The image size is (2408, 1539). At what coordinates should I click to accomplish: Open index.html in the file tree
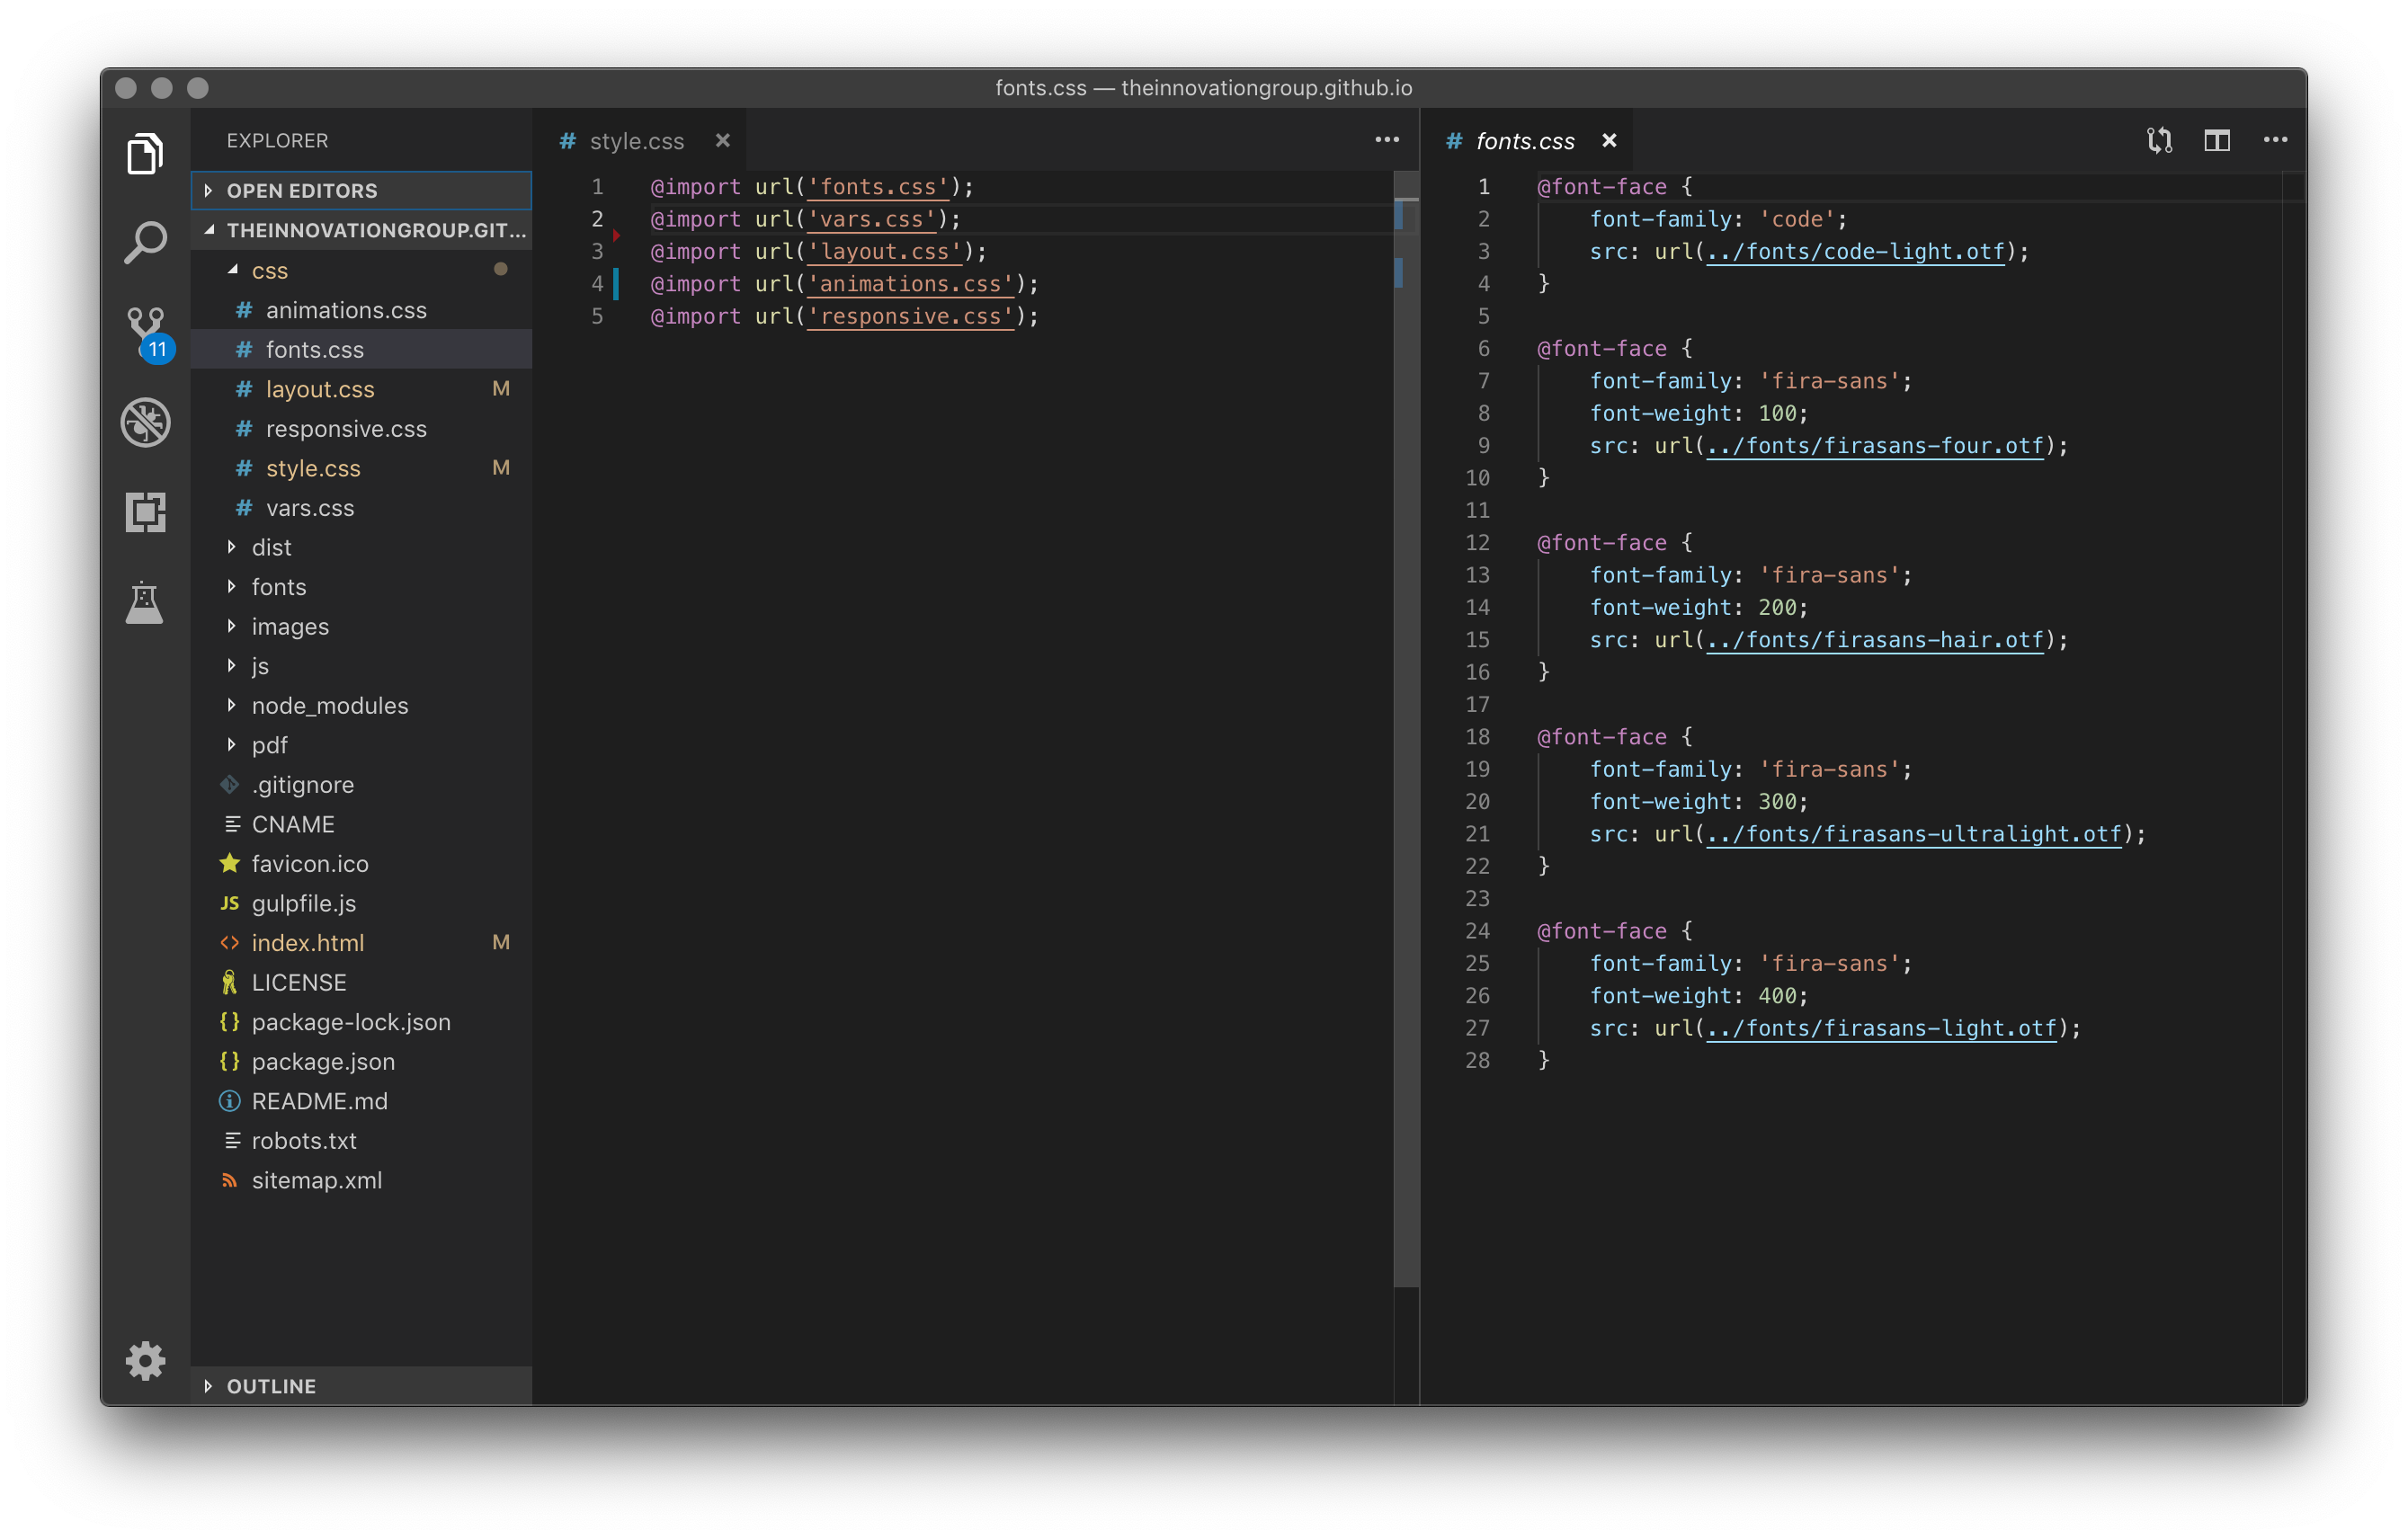pos(307,942)
